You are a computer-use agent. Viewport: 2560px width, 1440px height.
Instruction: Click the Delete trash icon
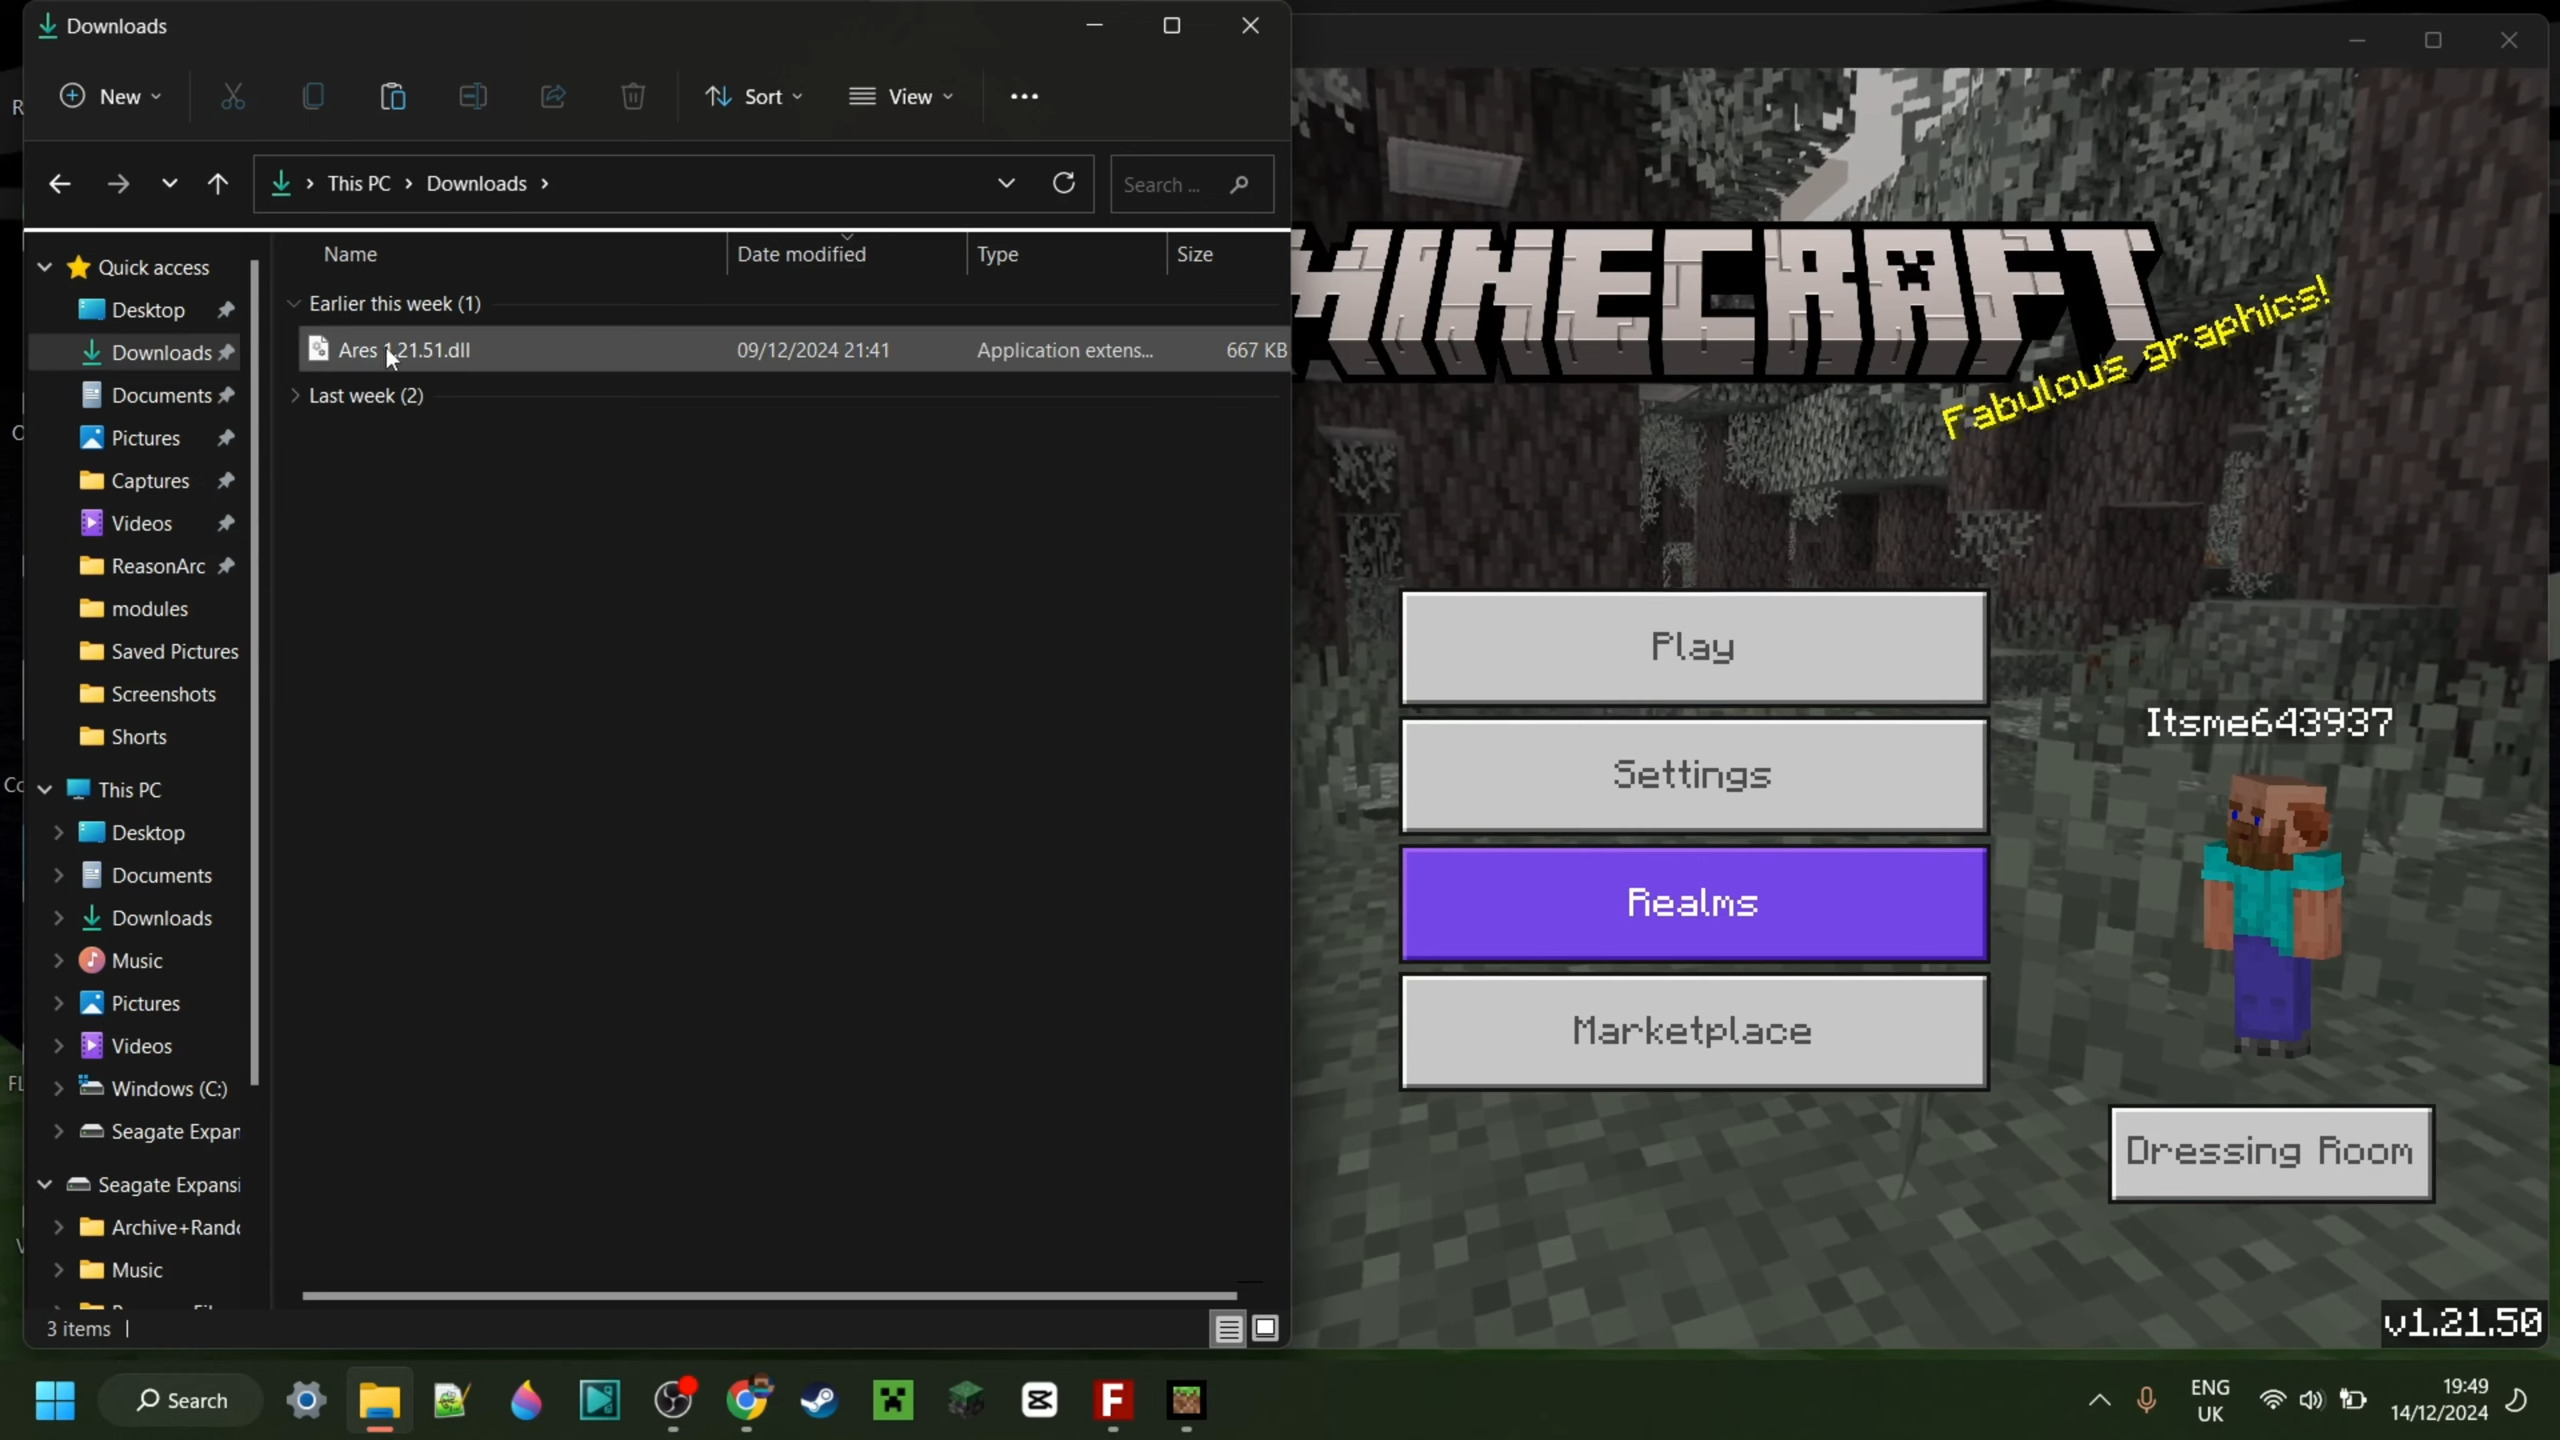click(x=633, y=96)
